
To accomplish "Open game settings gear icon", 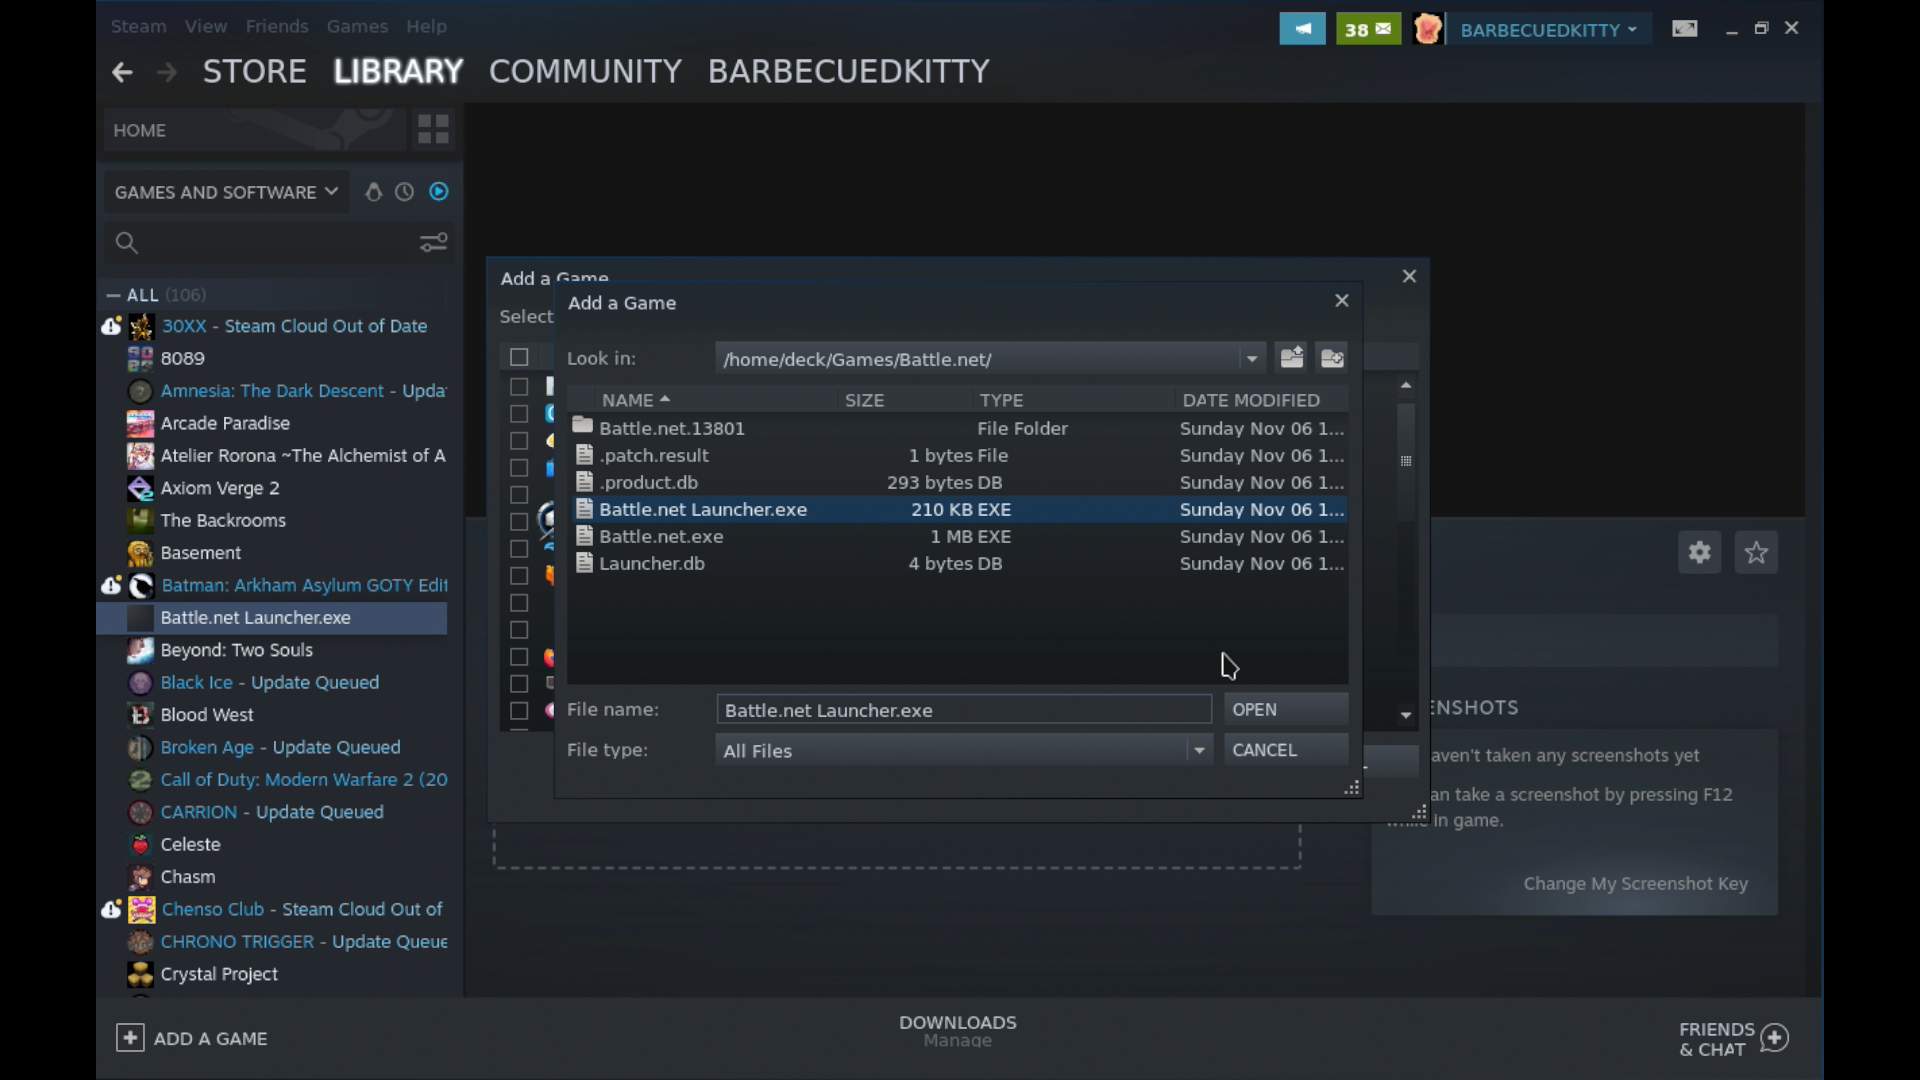I will (1699, 552).
